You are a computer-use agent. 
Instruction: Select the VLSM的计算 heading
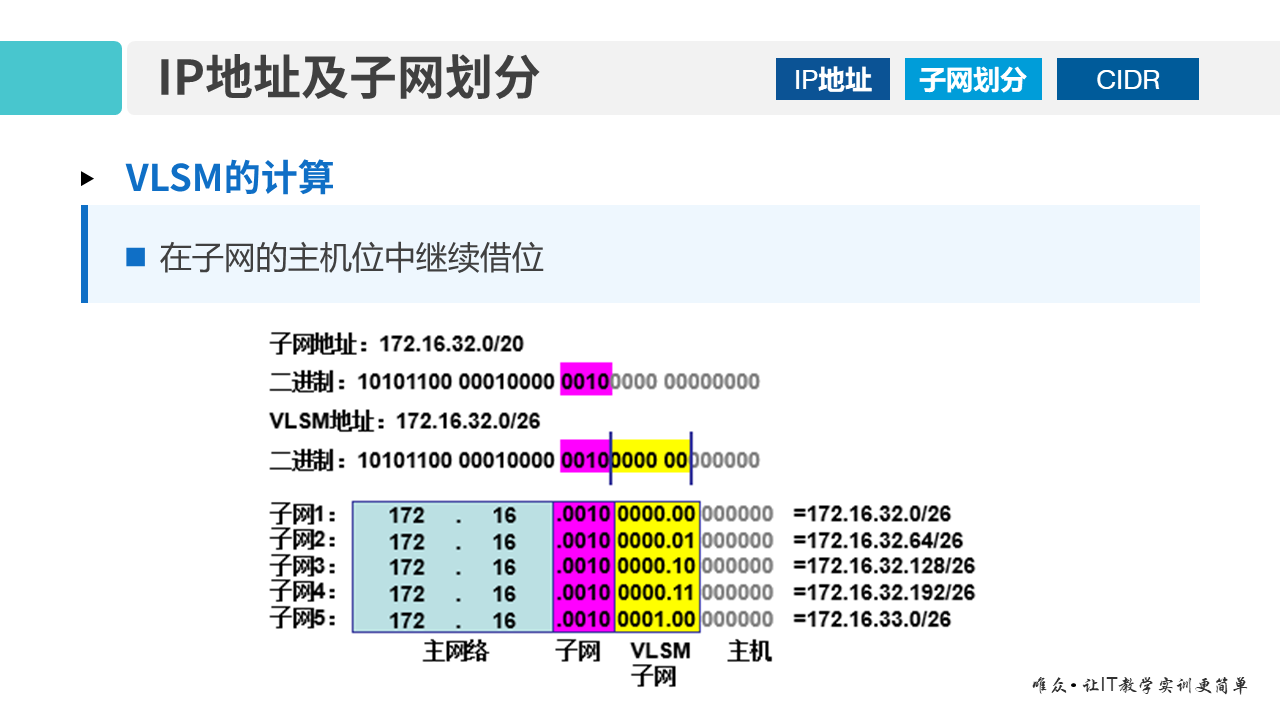point(229,177)
